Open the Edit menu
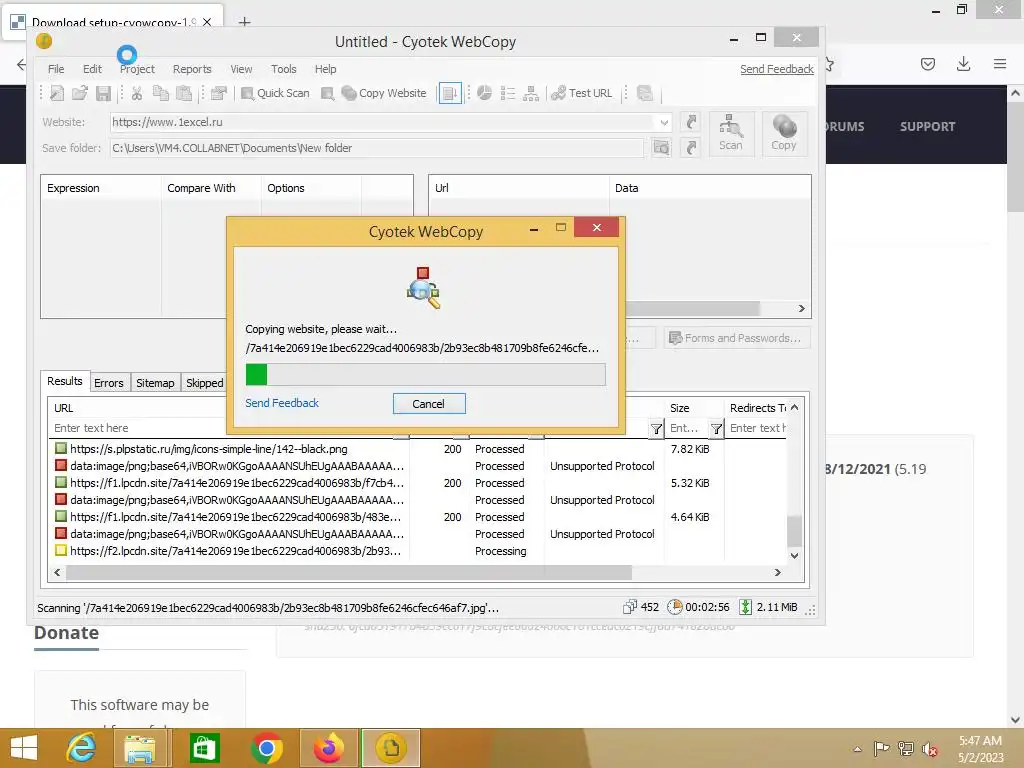This screenshot has width=1024, height=768. [92, 69]
